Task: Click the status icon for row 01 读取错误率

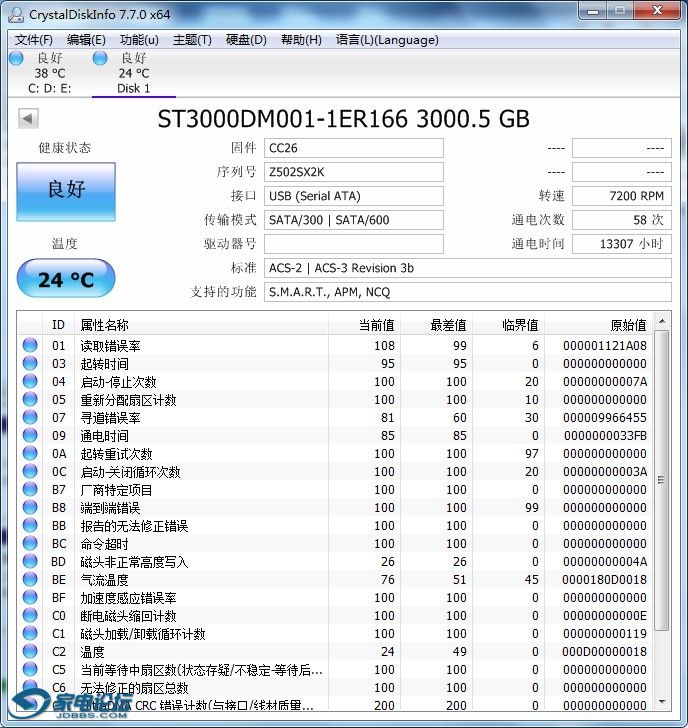Action: pyautogui.click(x=30, y=345)
